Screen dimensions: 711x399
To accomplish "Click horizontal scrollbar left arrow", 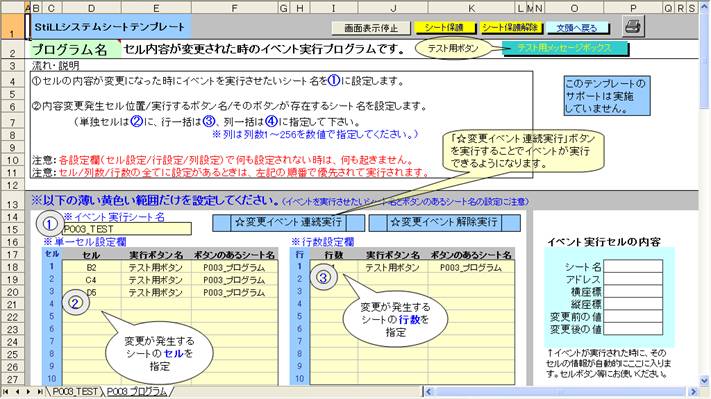I will click(429, 391).
